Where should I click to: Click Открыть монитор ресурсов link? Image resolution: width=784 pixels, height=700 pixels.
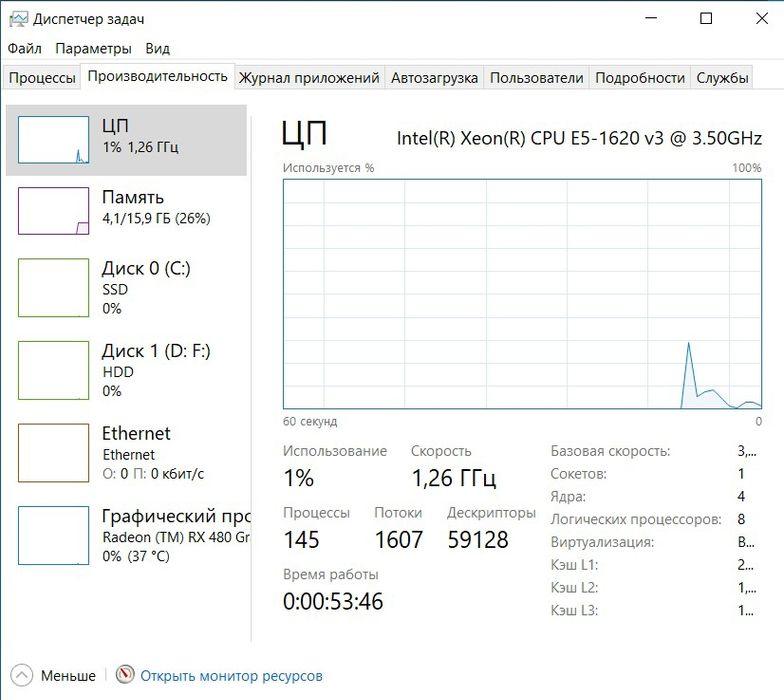(x=231, y=676)
